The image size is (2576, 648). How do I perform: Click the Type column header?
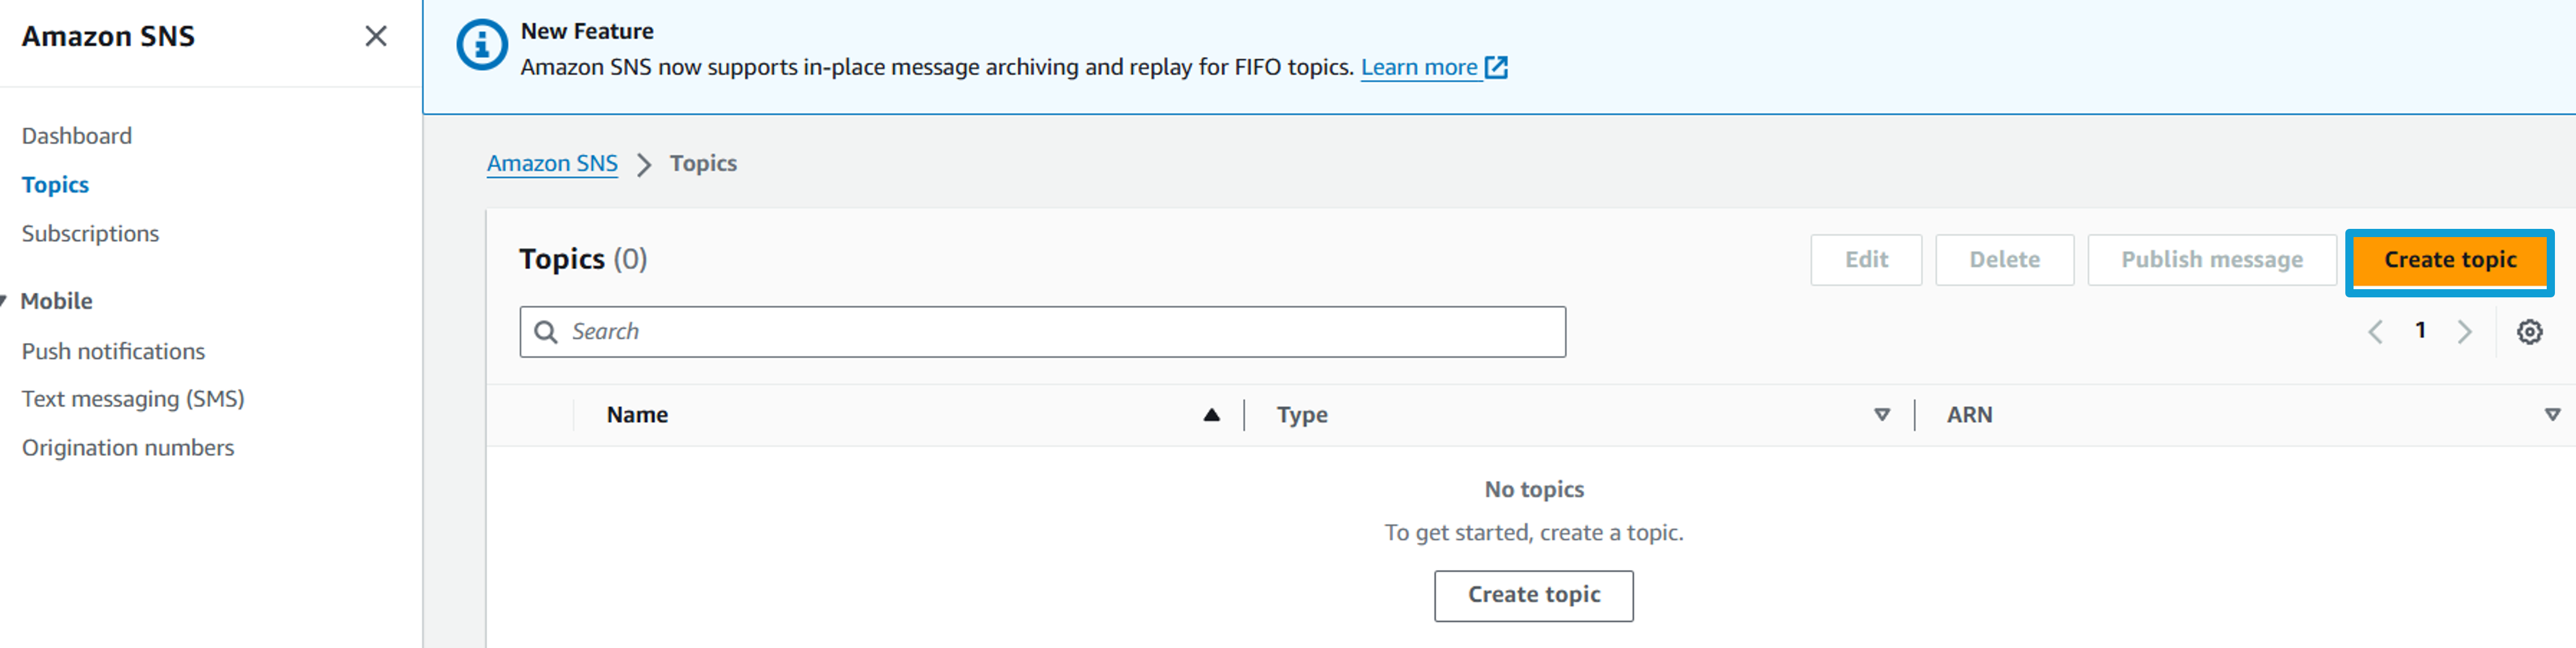tap(1302, 415)
